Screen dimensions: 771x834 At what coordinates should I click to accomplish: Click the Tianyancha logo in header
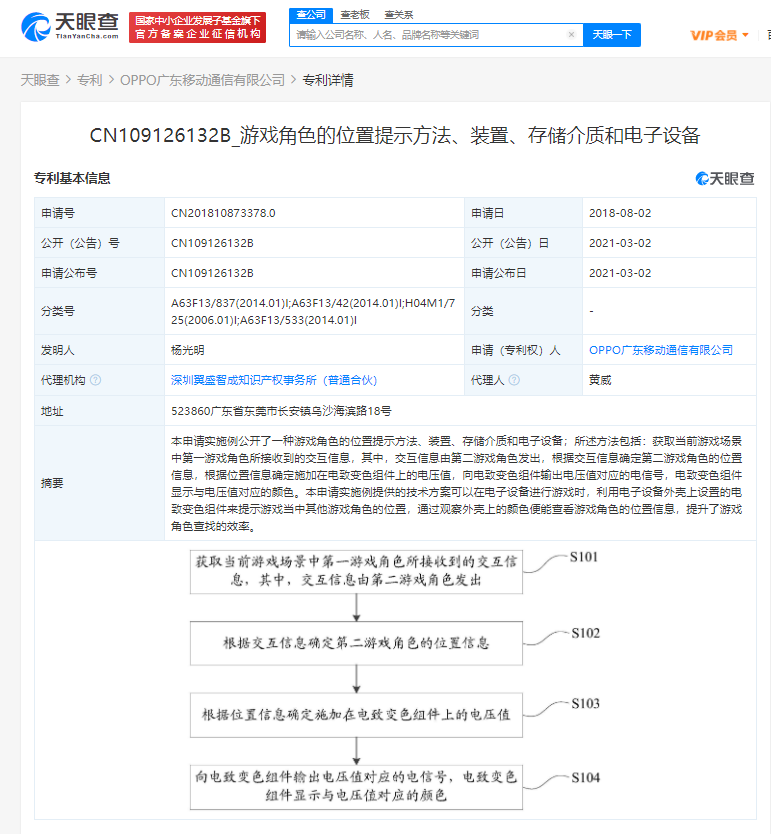[70, 27]
